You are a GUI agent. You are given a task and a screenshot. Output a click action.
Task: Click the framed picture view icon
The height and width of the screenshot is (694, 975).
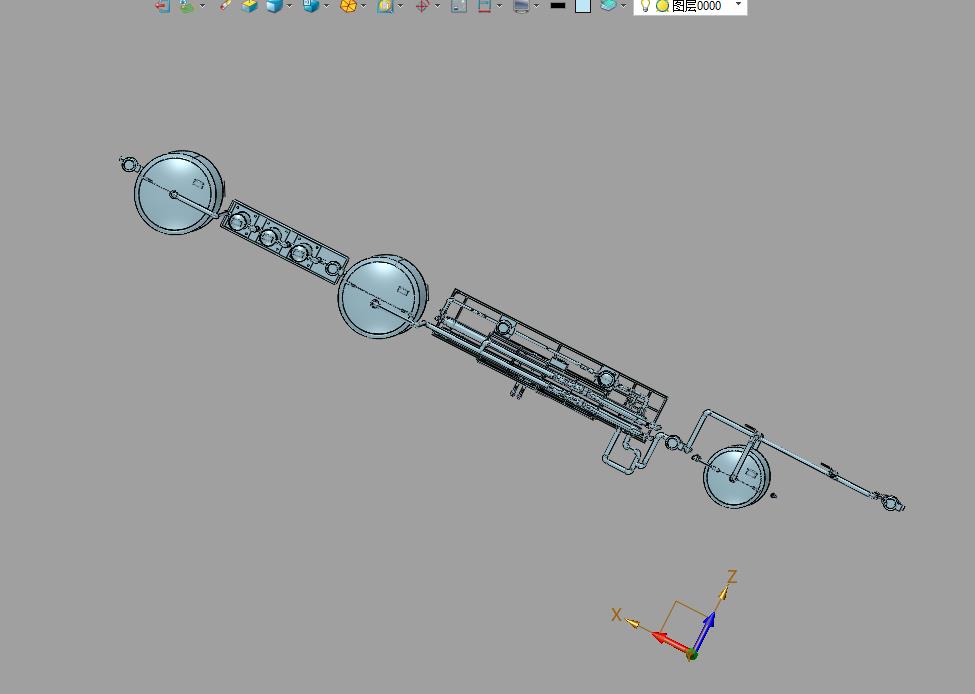click(385, 6)
